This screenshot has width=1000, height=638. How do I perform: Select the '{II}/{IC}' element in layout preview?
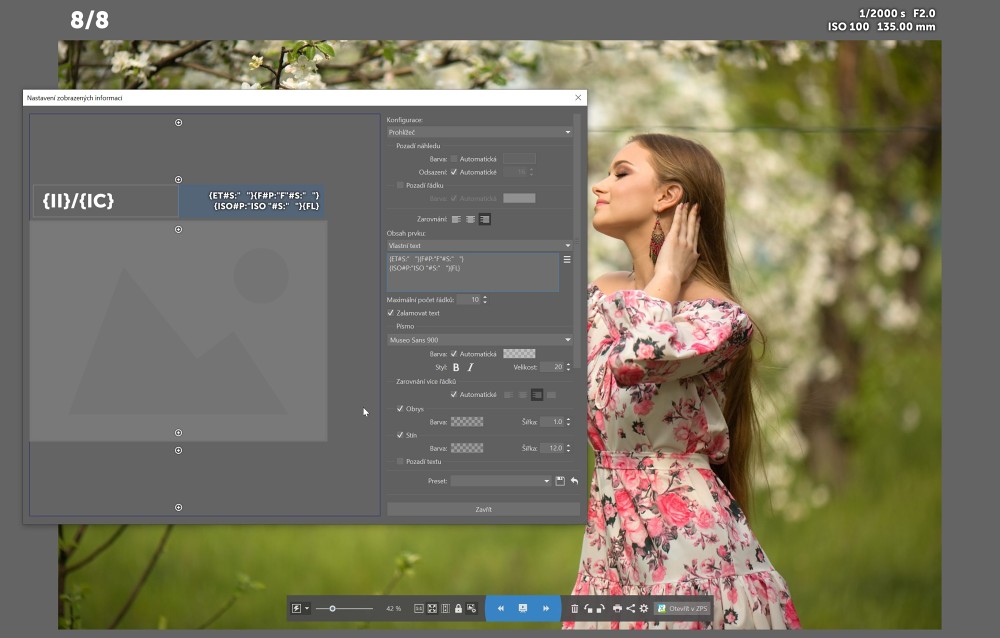(x=105, y=201)
